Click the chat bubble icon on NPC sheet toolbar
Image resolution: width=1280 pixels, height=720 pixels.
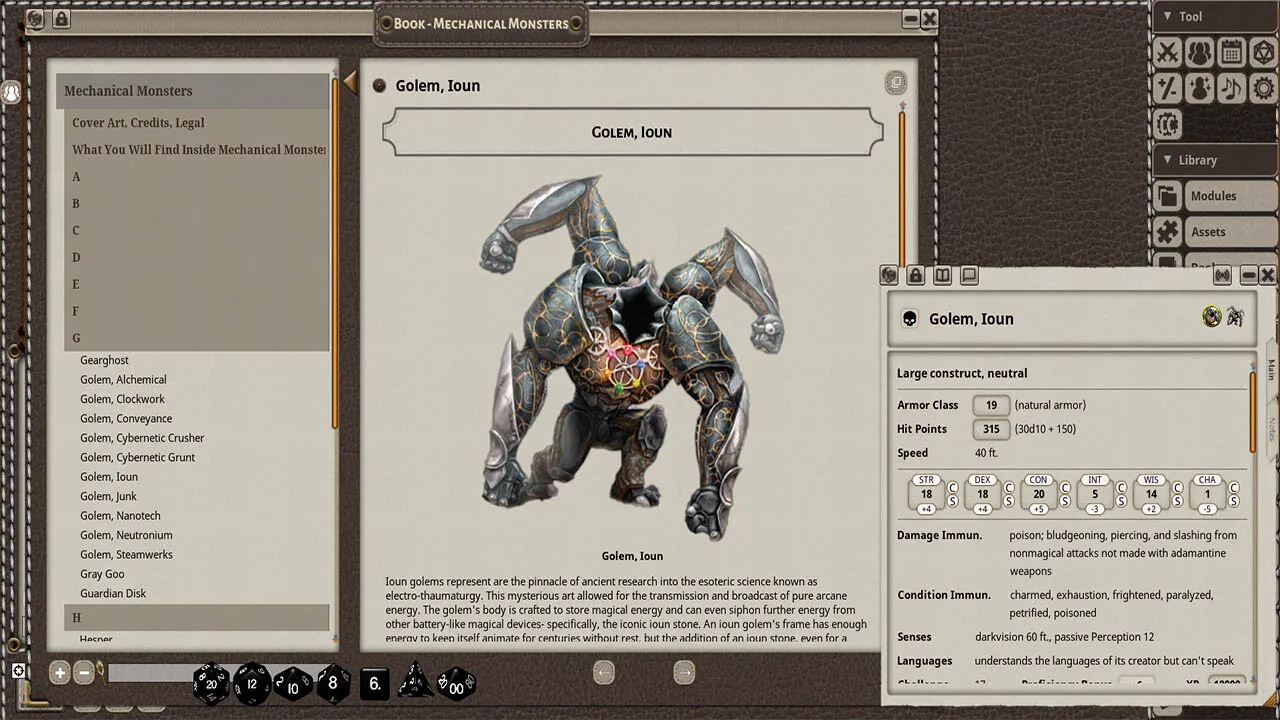(968, 275)
